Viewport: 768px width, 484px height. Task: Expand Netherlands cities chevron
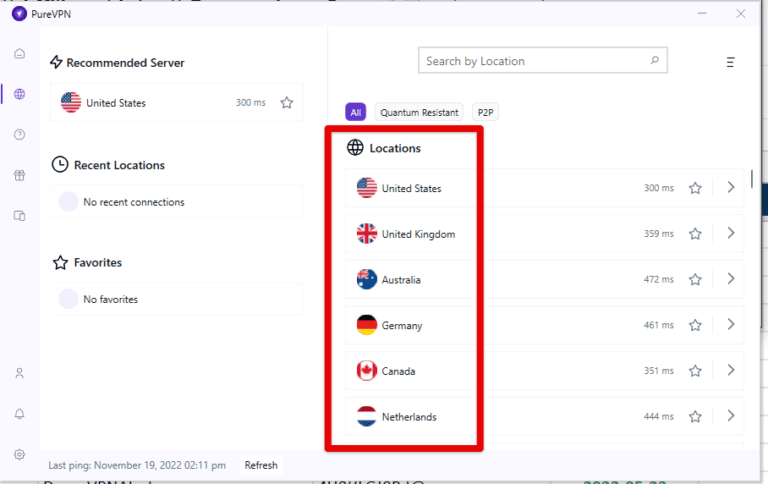click(731, 415)
